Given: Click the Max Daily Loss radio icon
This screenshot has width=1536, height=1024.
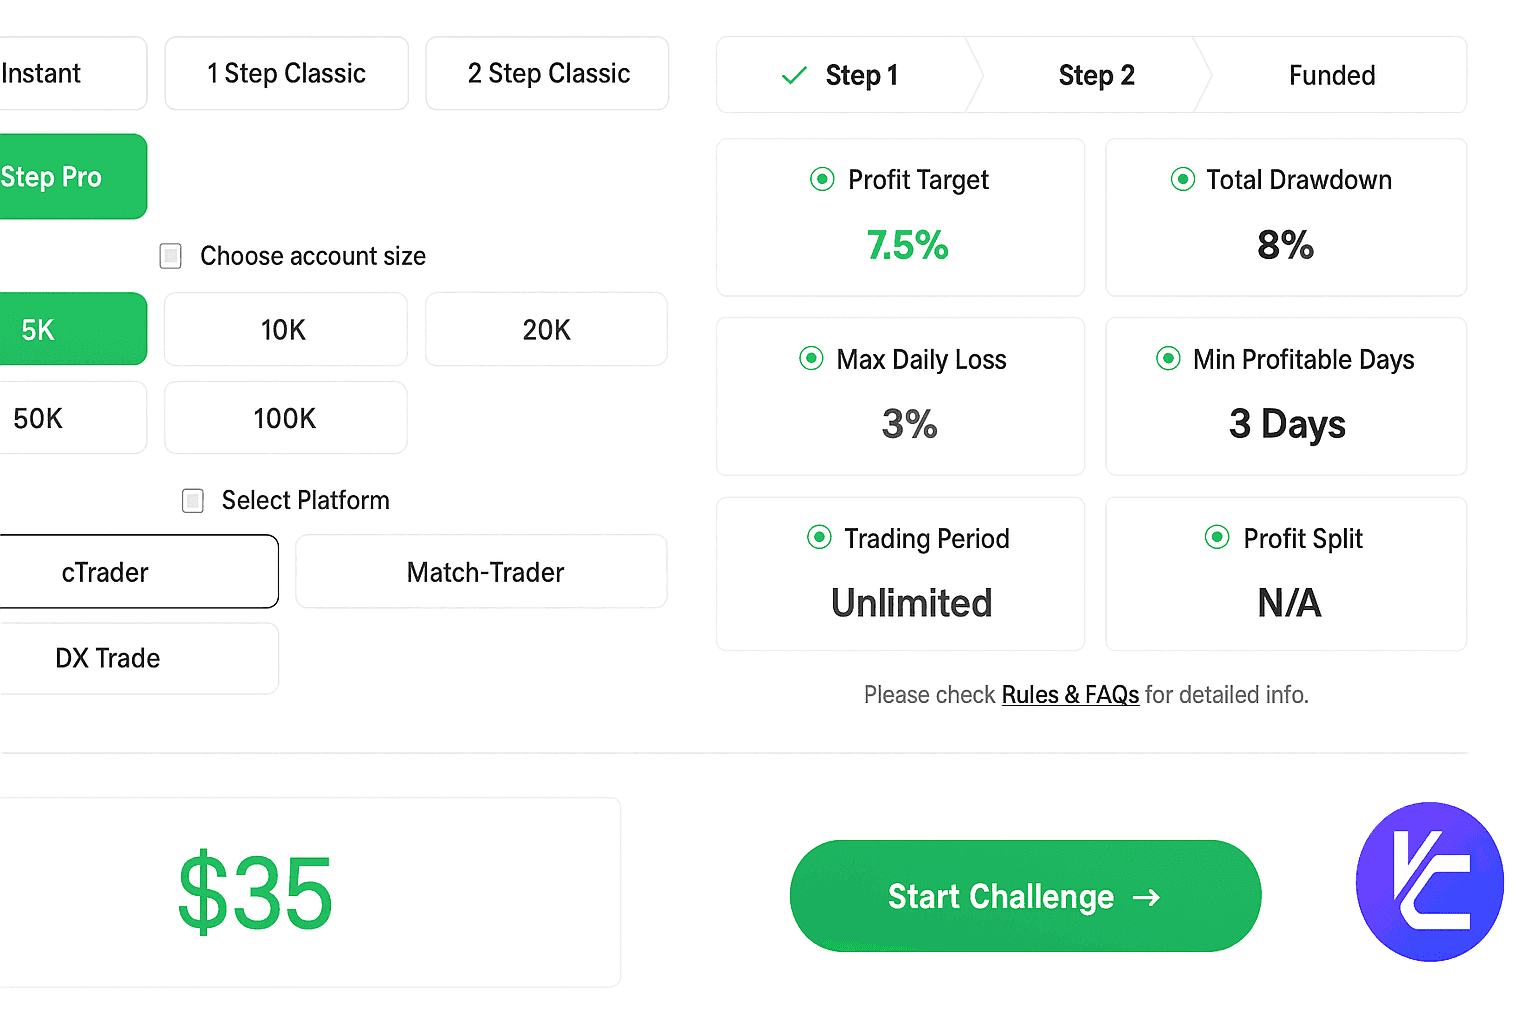Looking at the screenshot, I should tap(811, 359).
